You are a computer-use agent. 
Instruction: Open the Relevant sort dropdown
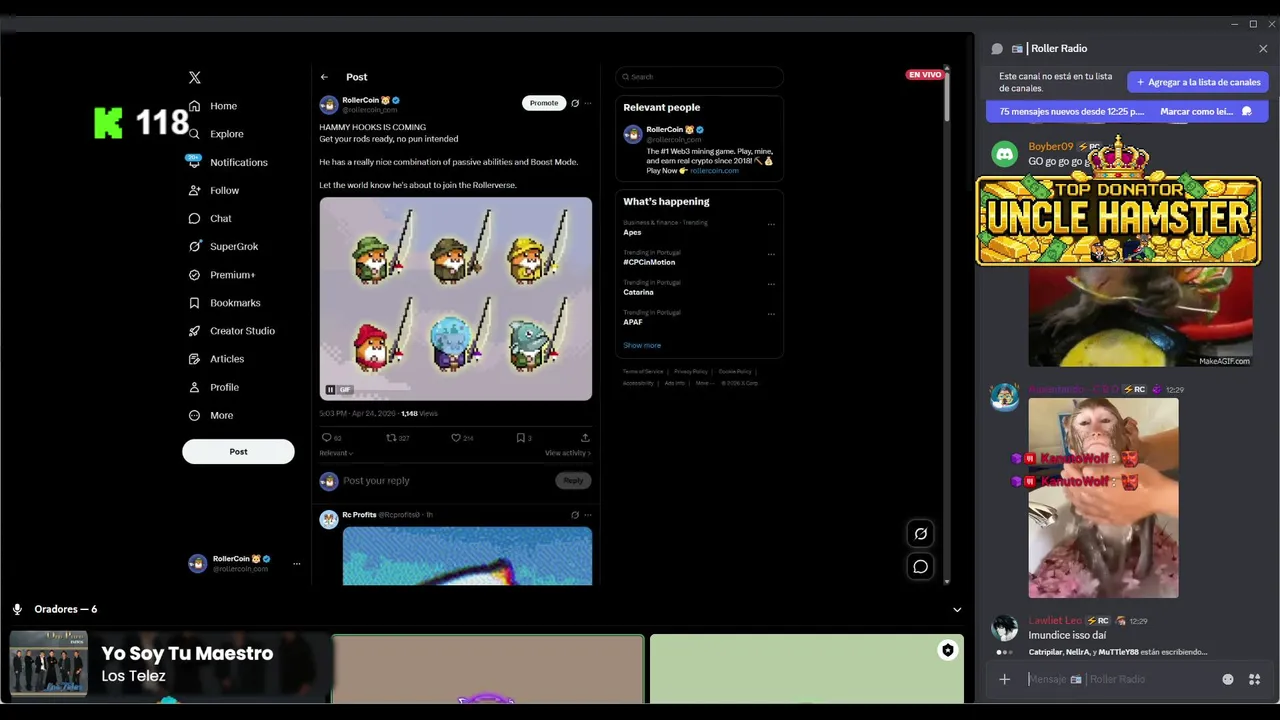336,453
